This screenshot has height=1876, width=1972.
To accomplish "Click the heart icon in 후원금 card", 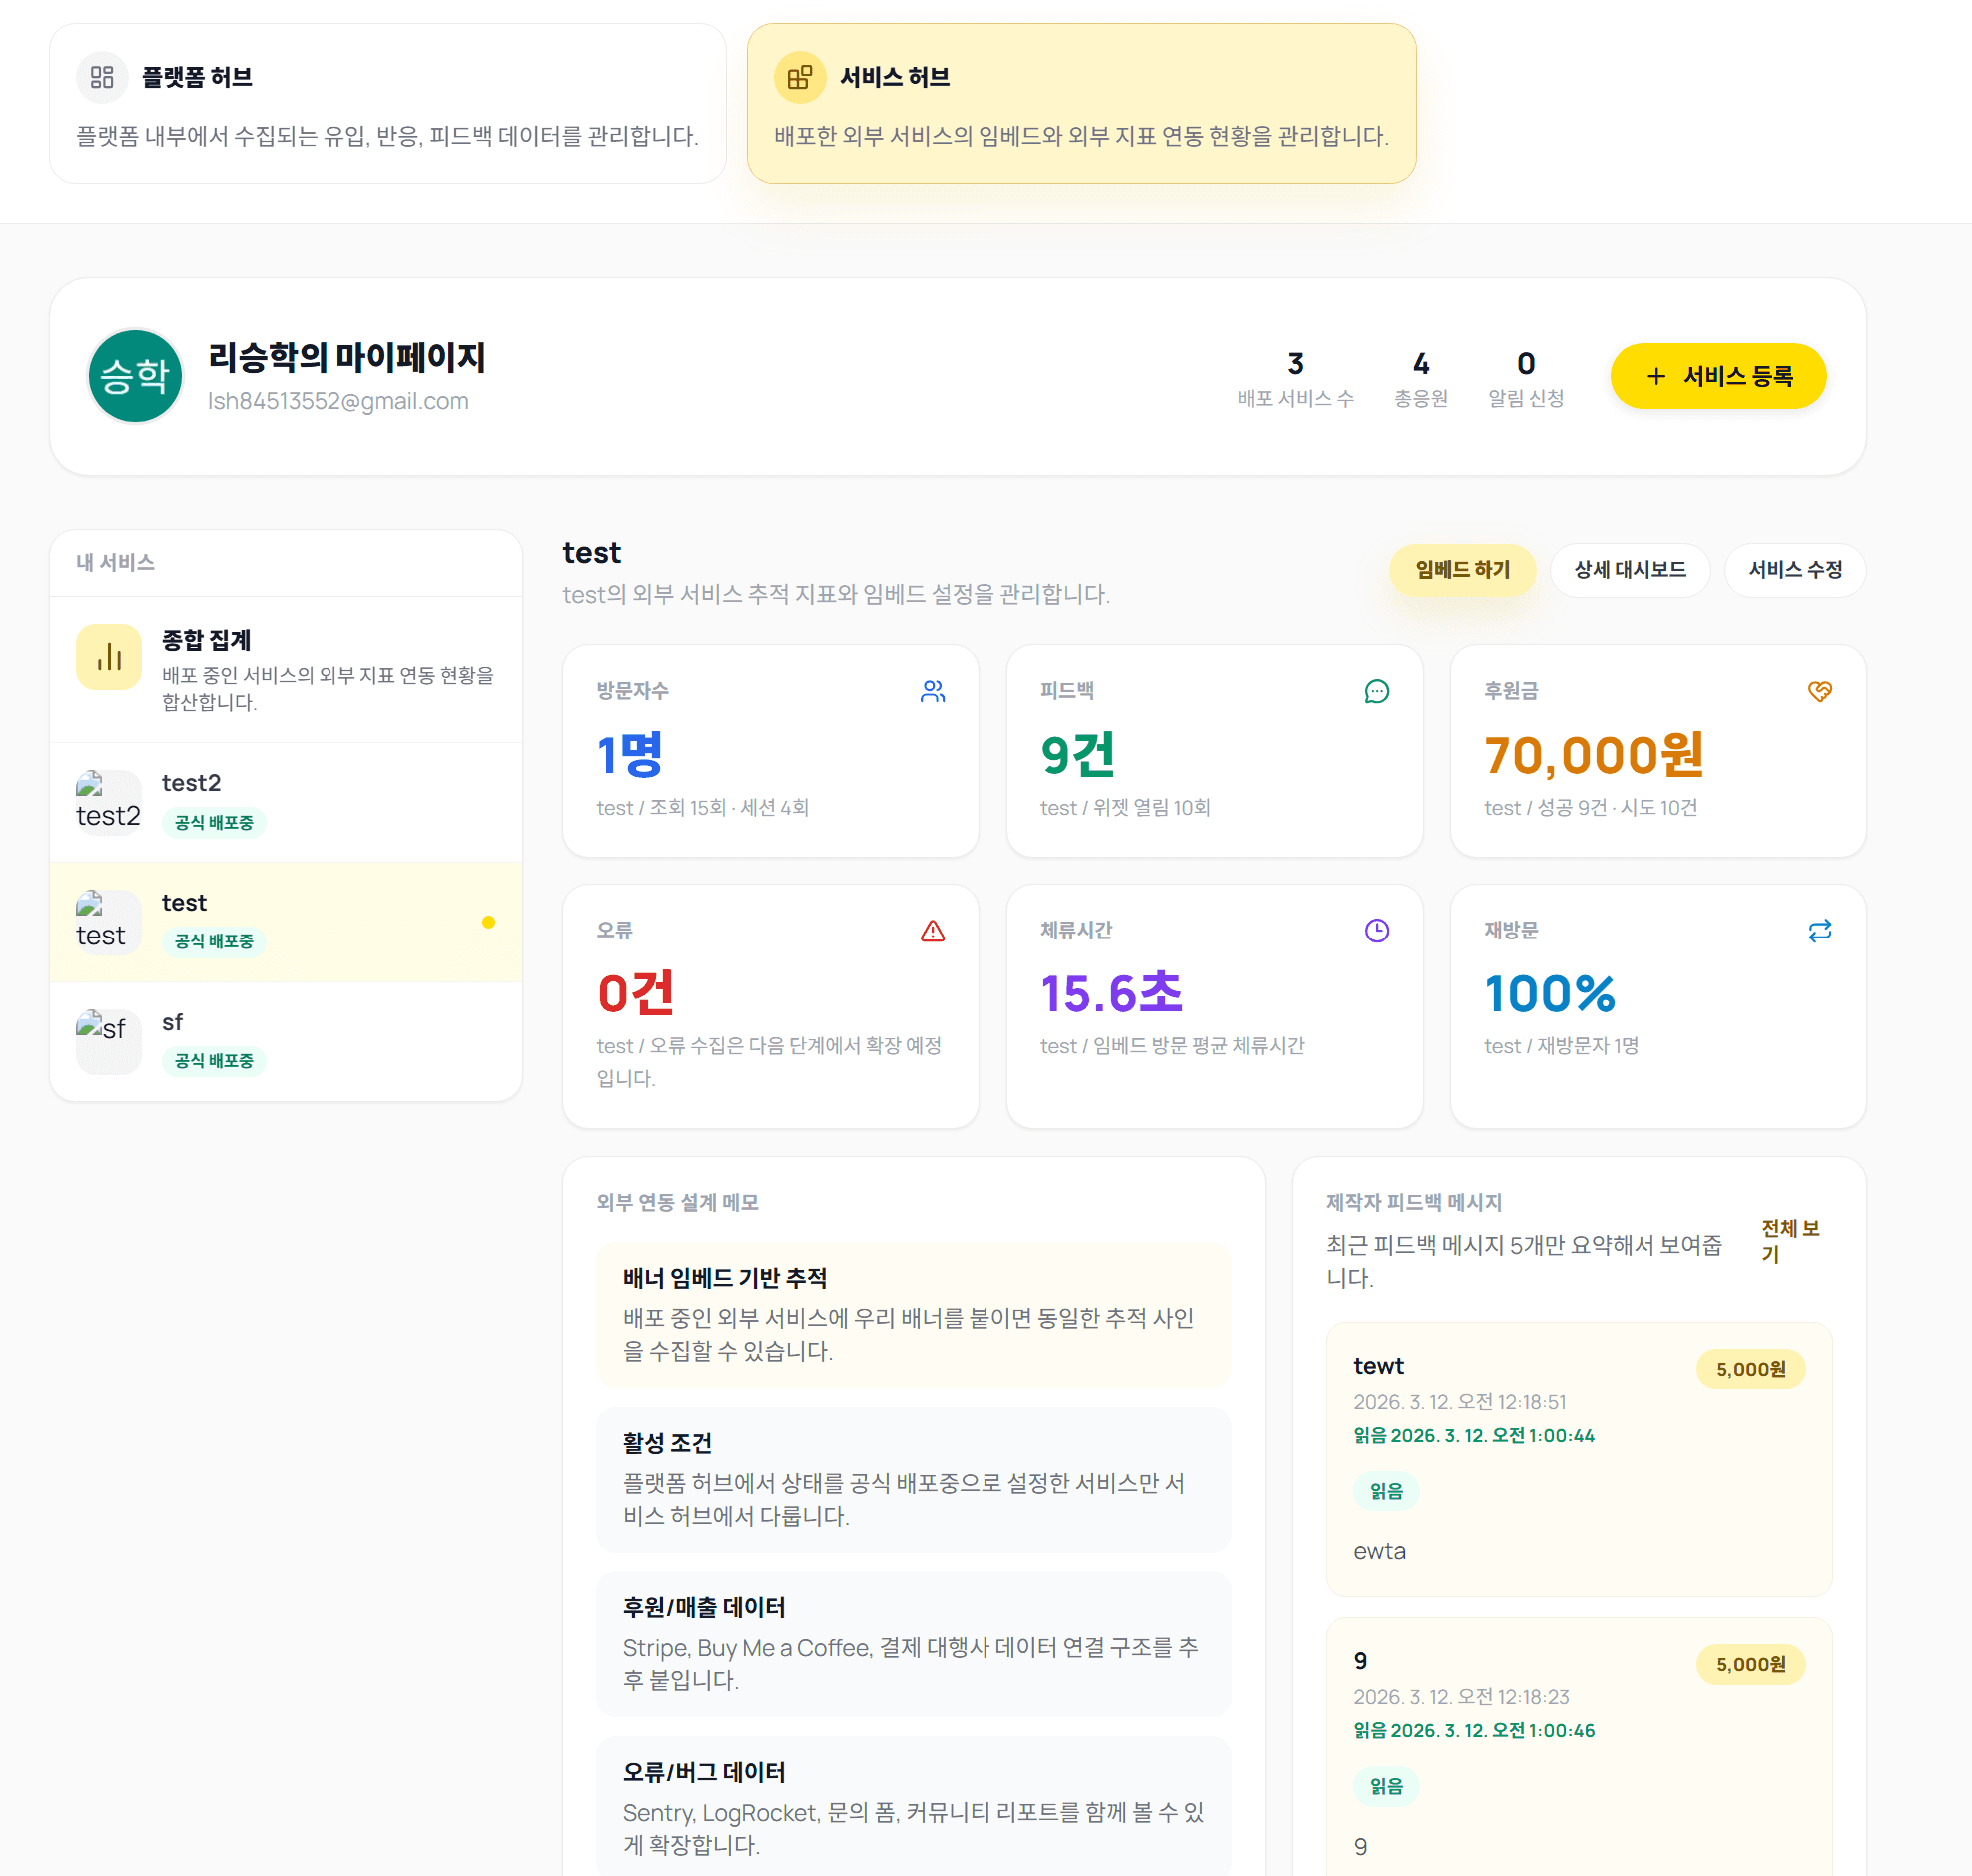I will (1819, 691).
